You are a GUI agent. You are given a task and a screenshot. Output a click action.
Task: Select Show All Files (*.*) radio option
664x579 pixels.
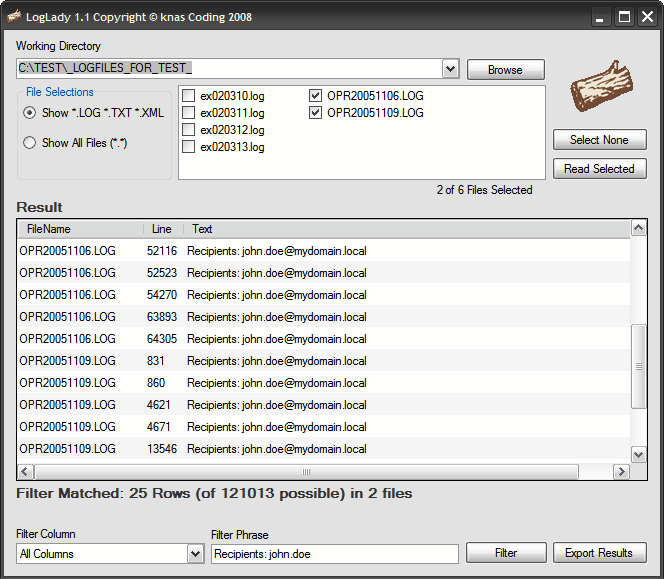[x=30, y=143]
